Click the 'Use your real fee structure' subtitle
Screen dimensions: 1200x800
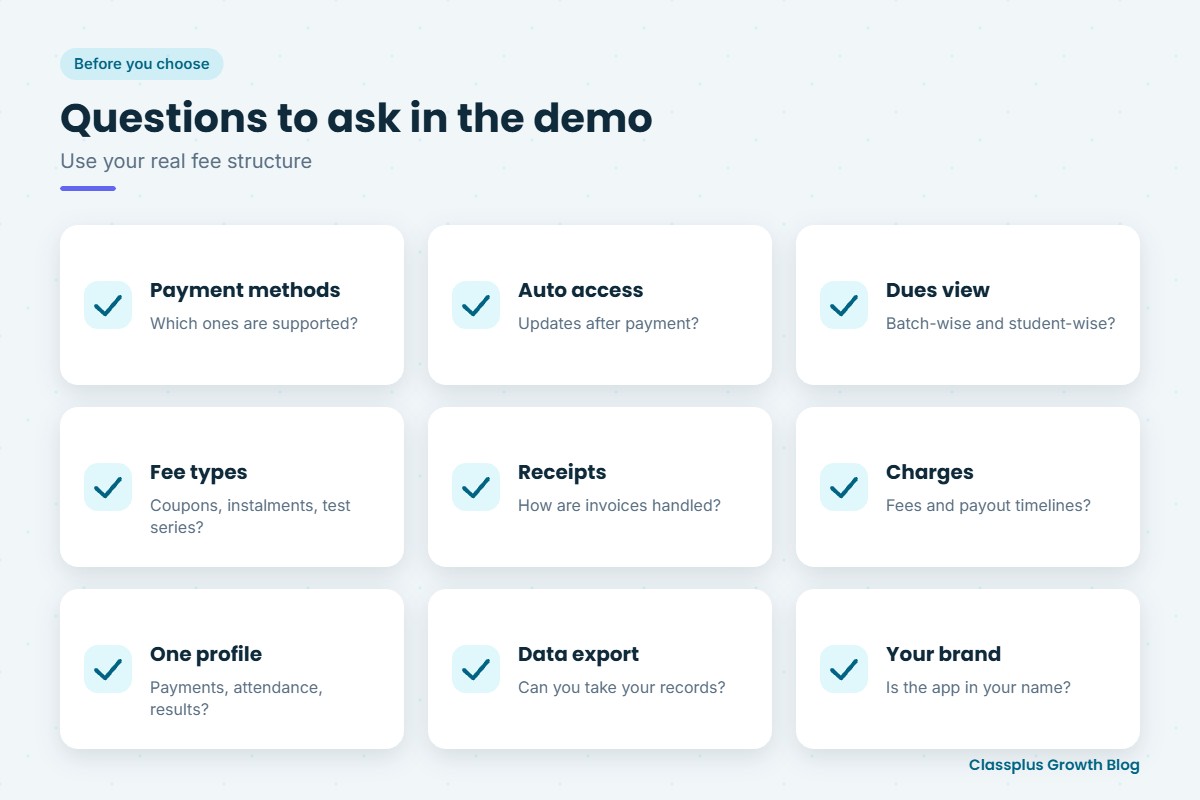[186, 161]
